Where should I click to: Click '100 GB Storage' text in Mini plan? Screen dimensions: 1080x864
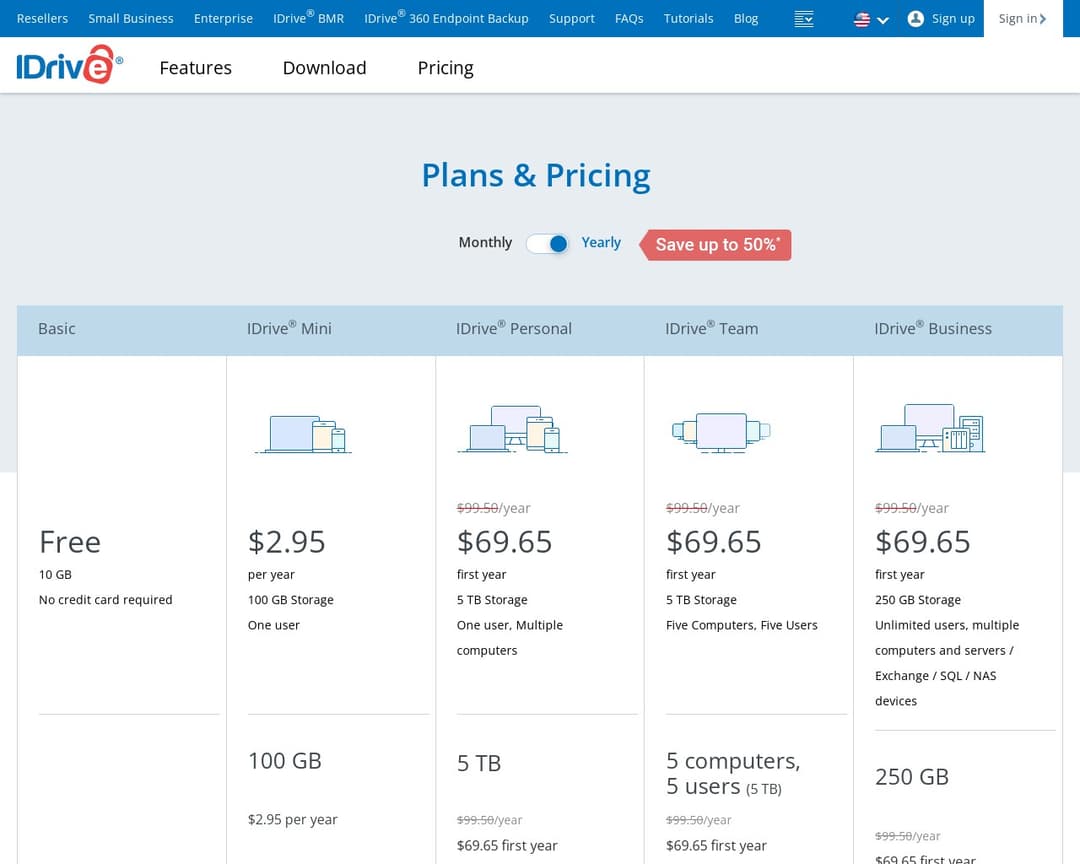coord(291,599)
